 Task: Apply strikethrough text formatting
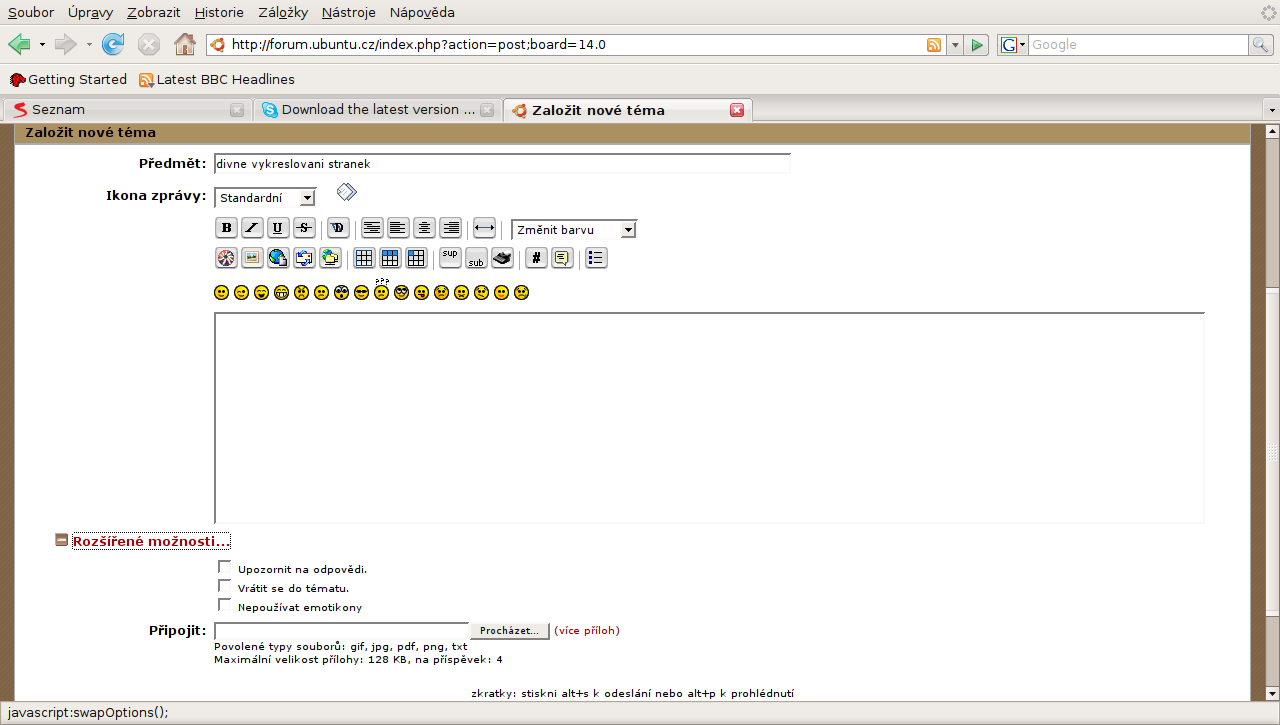(304, 228)
